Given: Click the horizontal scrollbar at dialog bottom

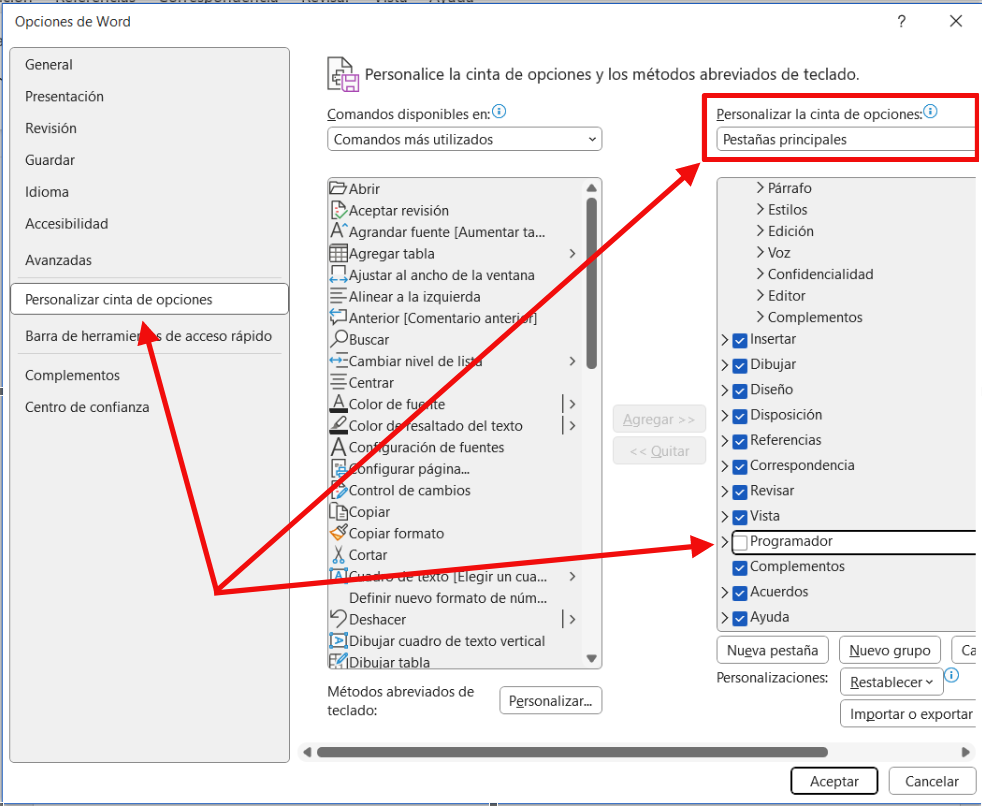Looking at the screenshot, I should tap(572, 752).
